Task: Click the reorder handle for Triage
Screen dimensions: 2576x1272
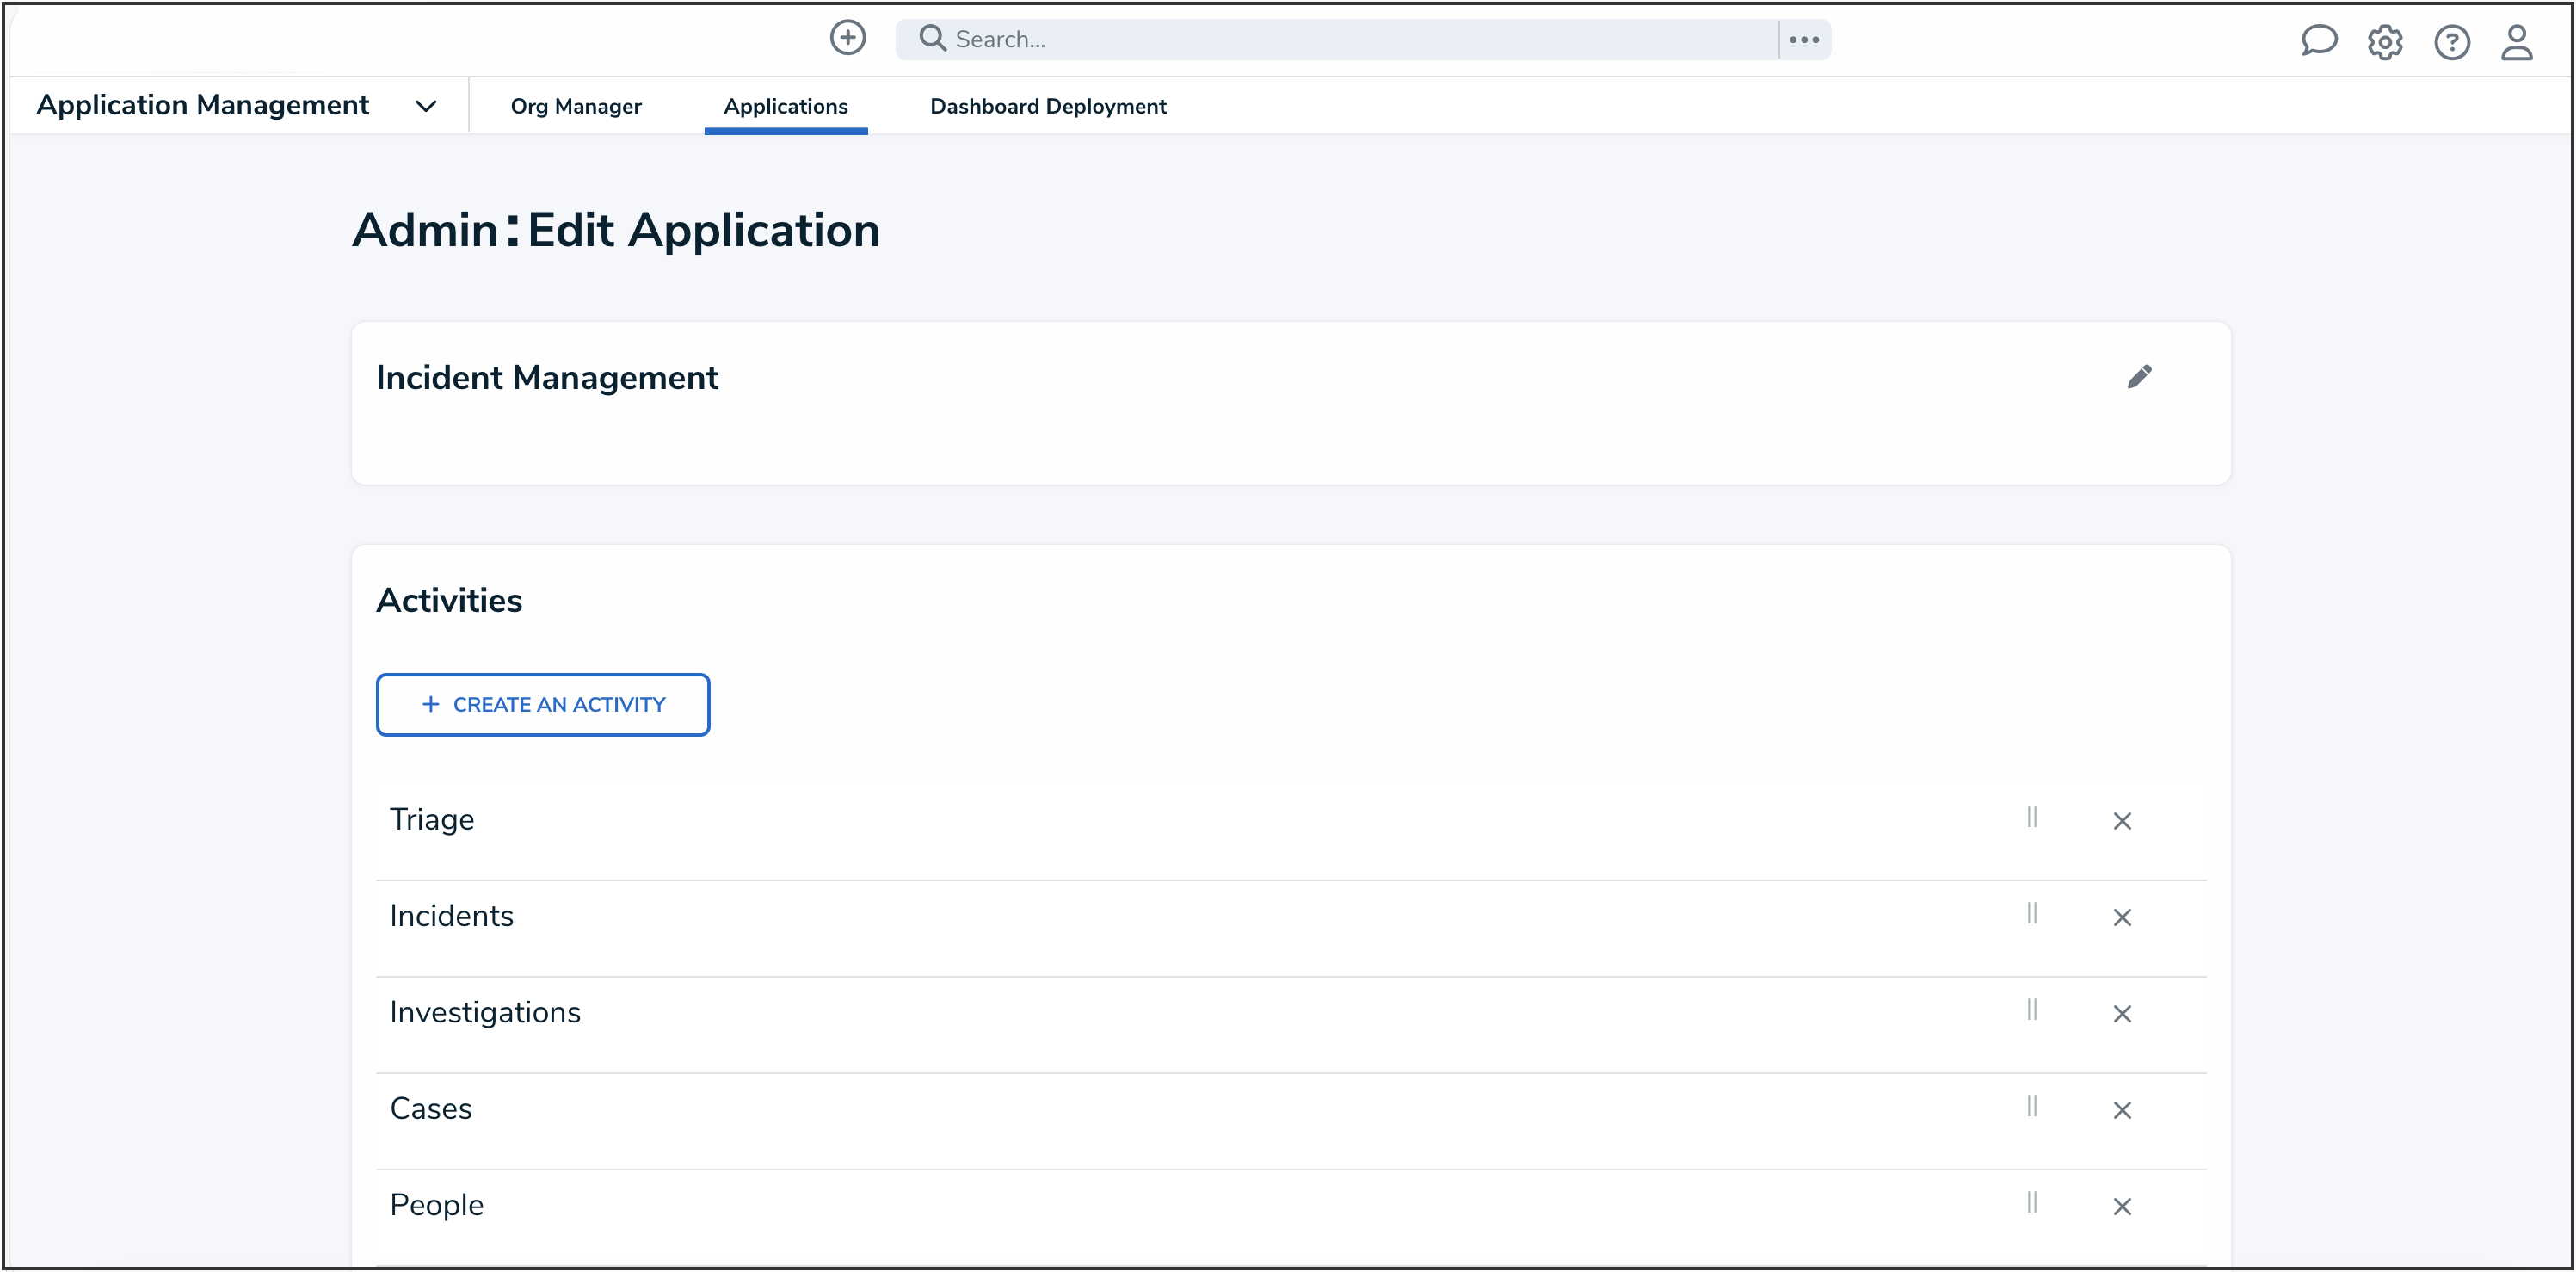Action: pos(2032,817)
